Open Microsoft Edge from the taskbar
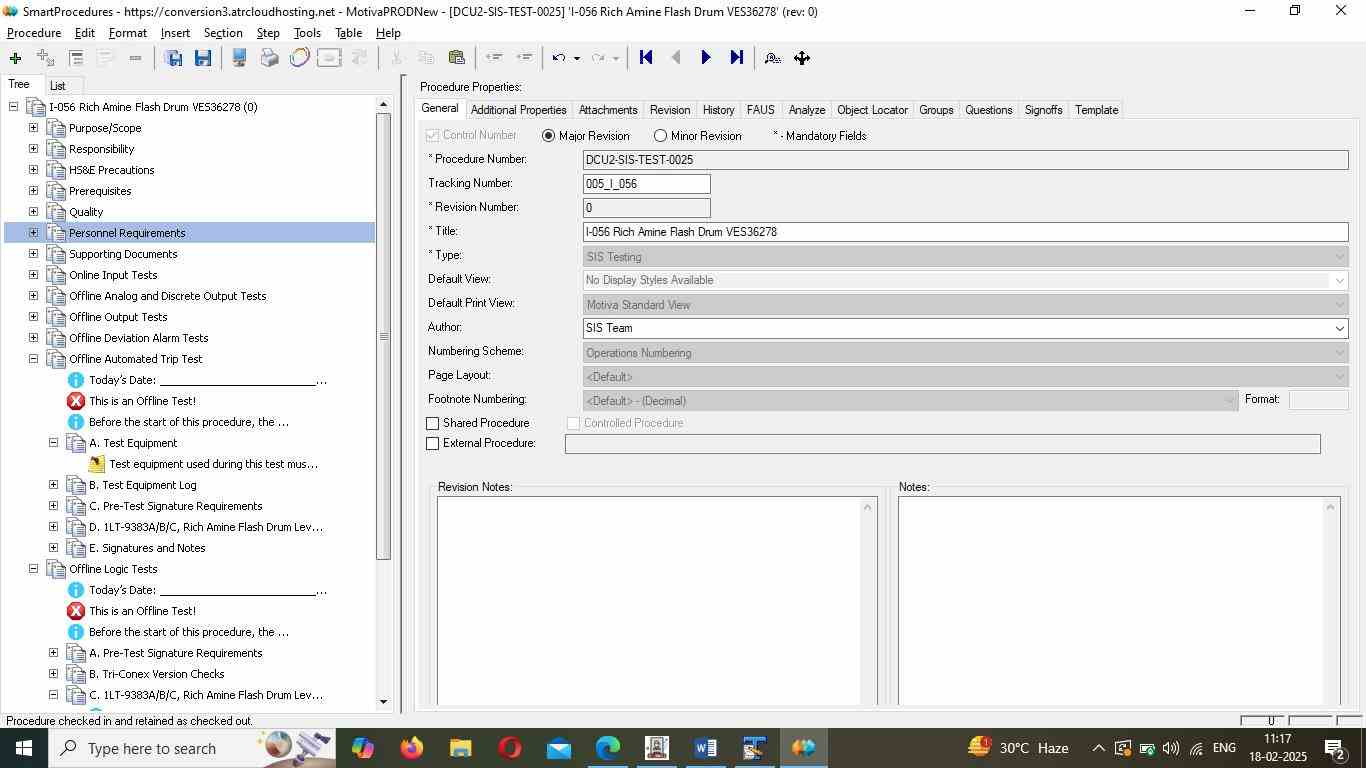This screenshot has height=768, width=1366. pyautogui.click(x=607, y=748)
